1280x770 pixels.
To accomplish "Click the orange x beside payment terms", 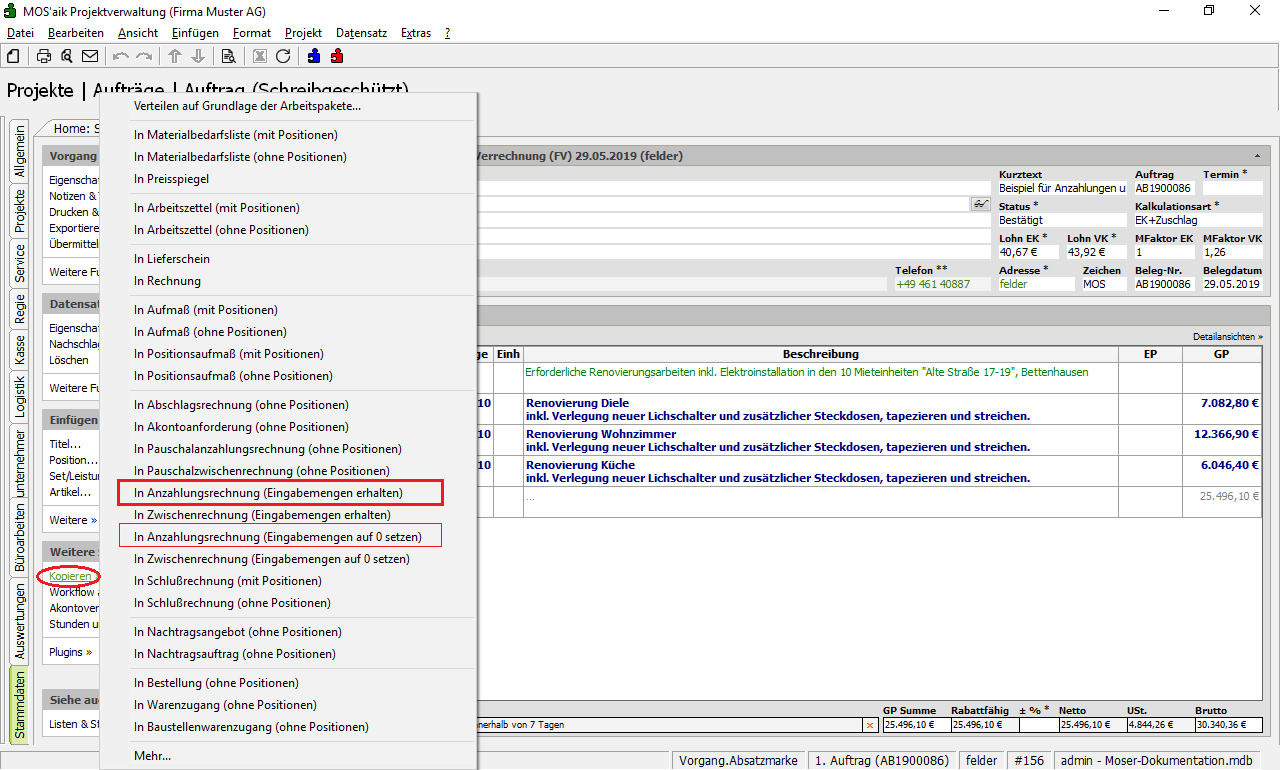I will (869, 725).
